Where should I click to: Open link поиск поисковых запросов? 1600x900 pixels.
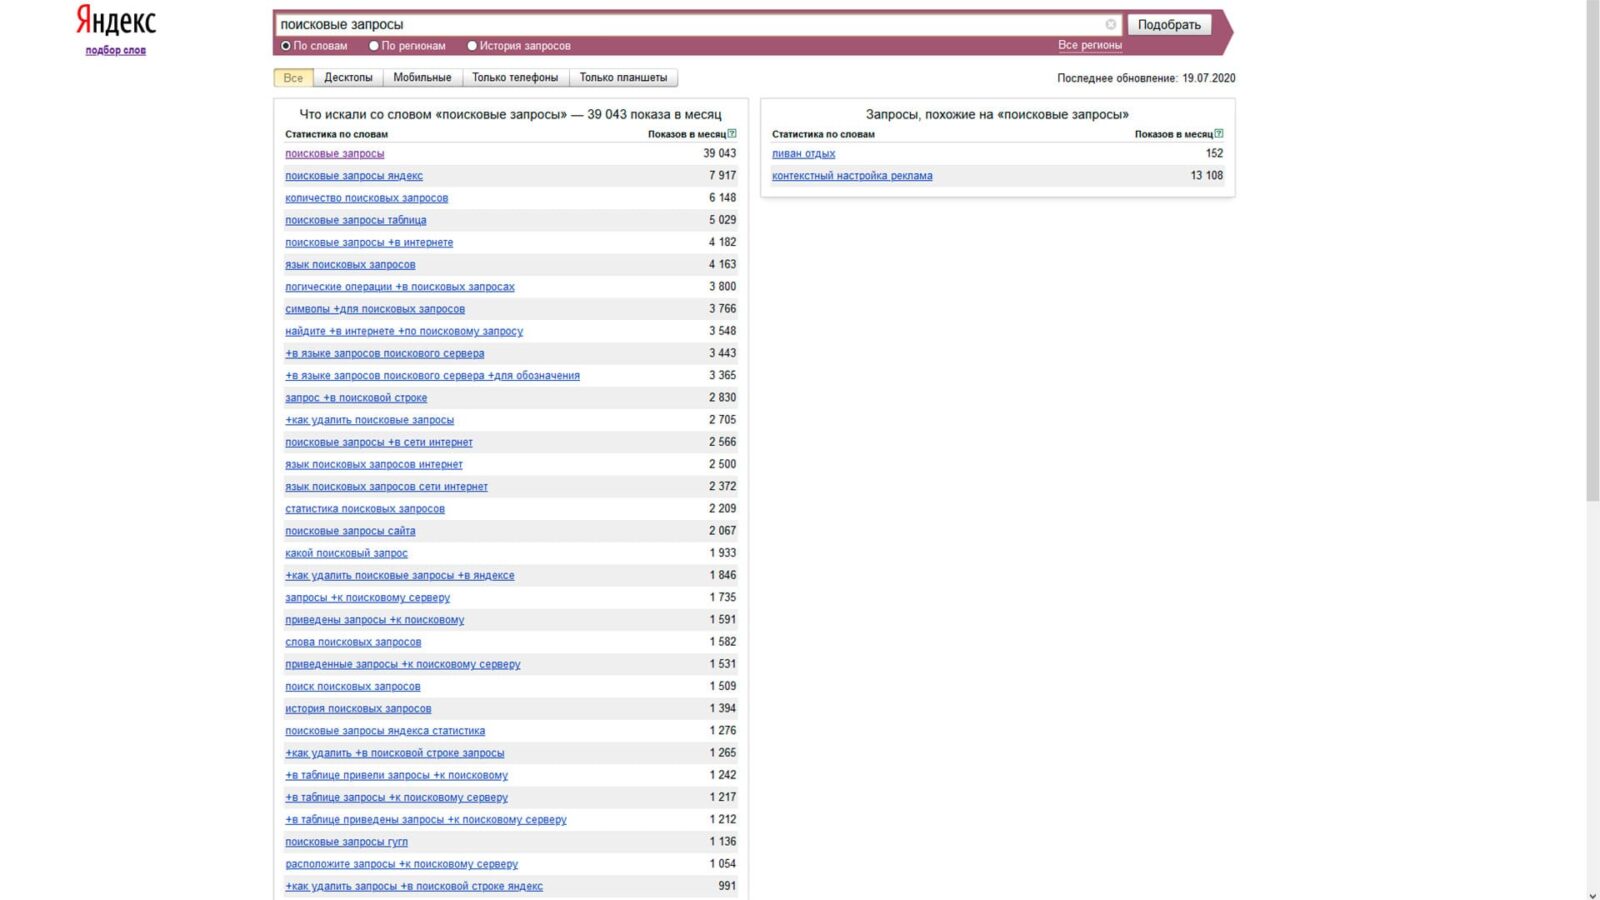point(352,686)
